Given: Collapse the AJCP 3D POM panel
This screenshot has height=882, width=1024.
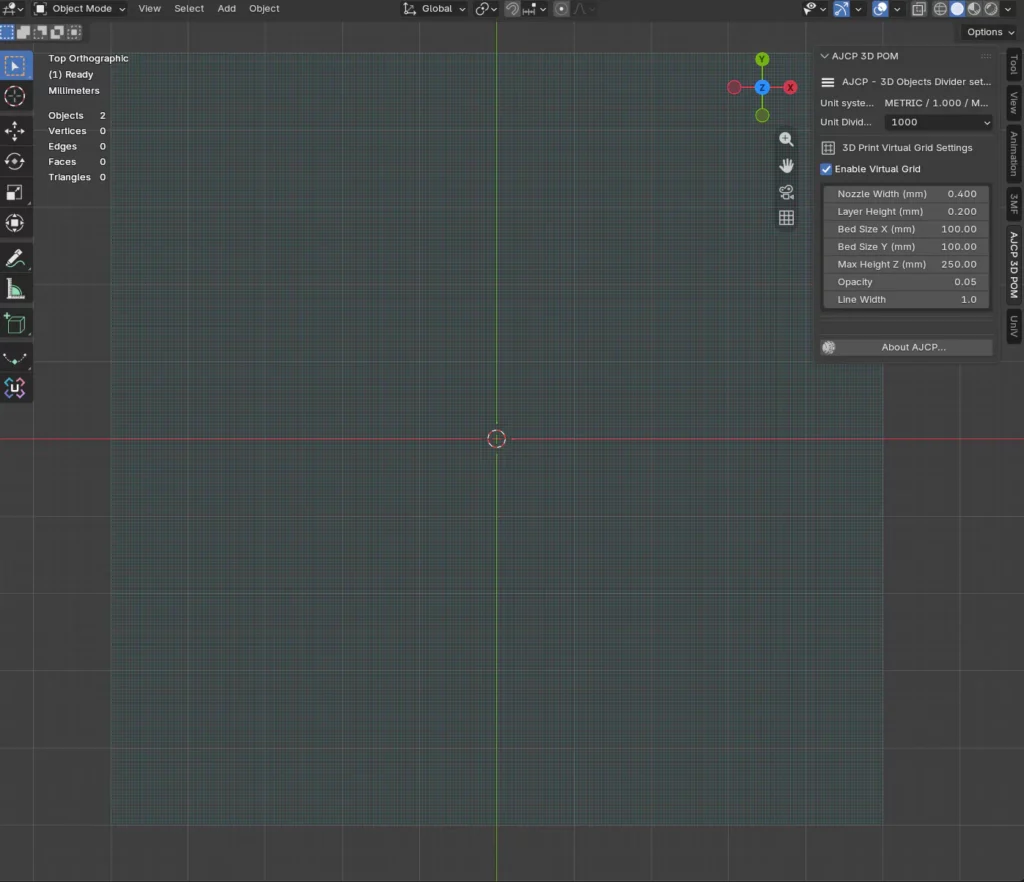Looking at the screenshot, I should pos(824,56).
